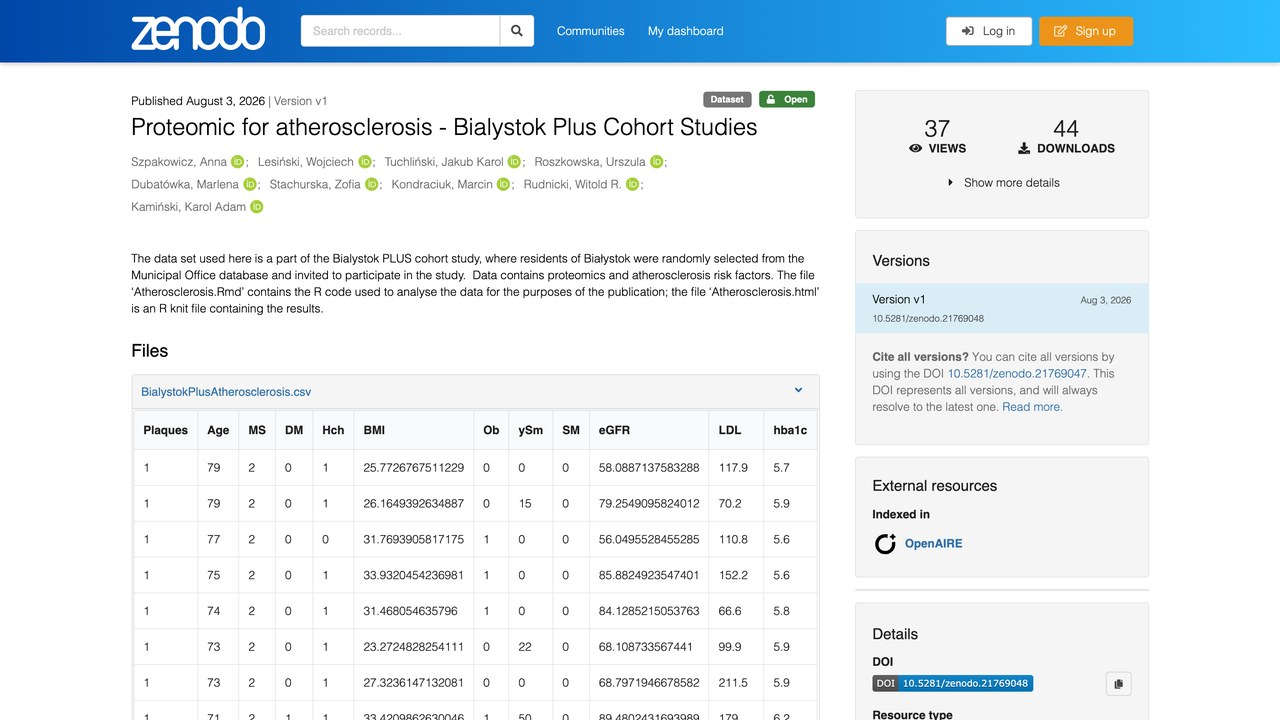Image resolution: width=1280 pixels, height=720 pixels.
Task: Open Zofia Stachurska's ORCID icon
Action: tap(372, 185)
